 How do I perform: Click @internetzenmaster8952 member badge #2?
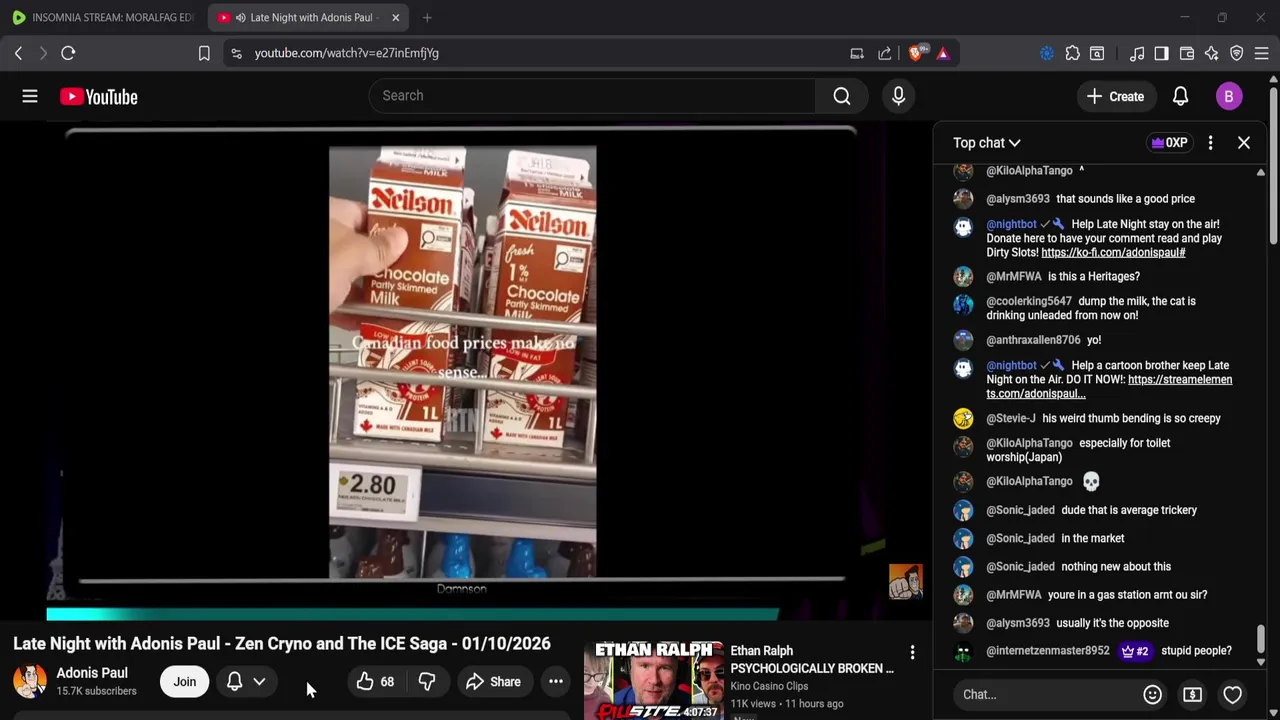[1134, 651]
